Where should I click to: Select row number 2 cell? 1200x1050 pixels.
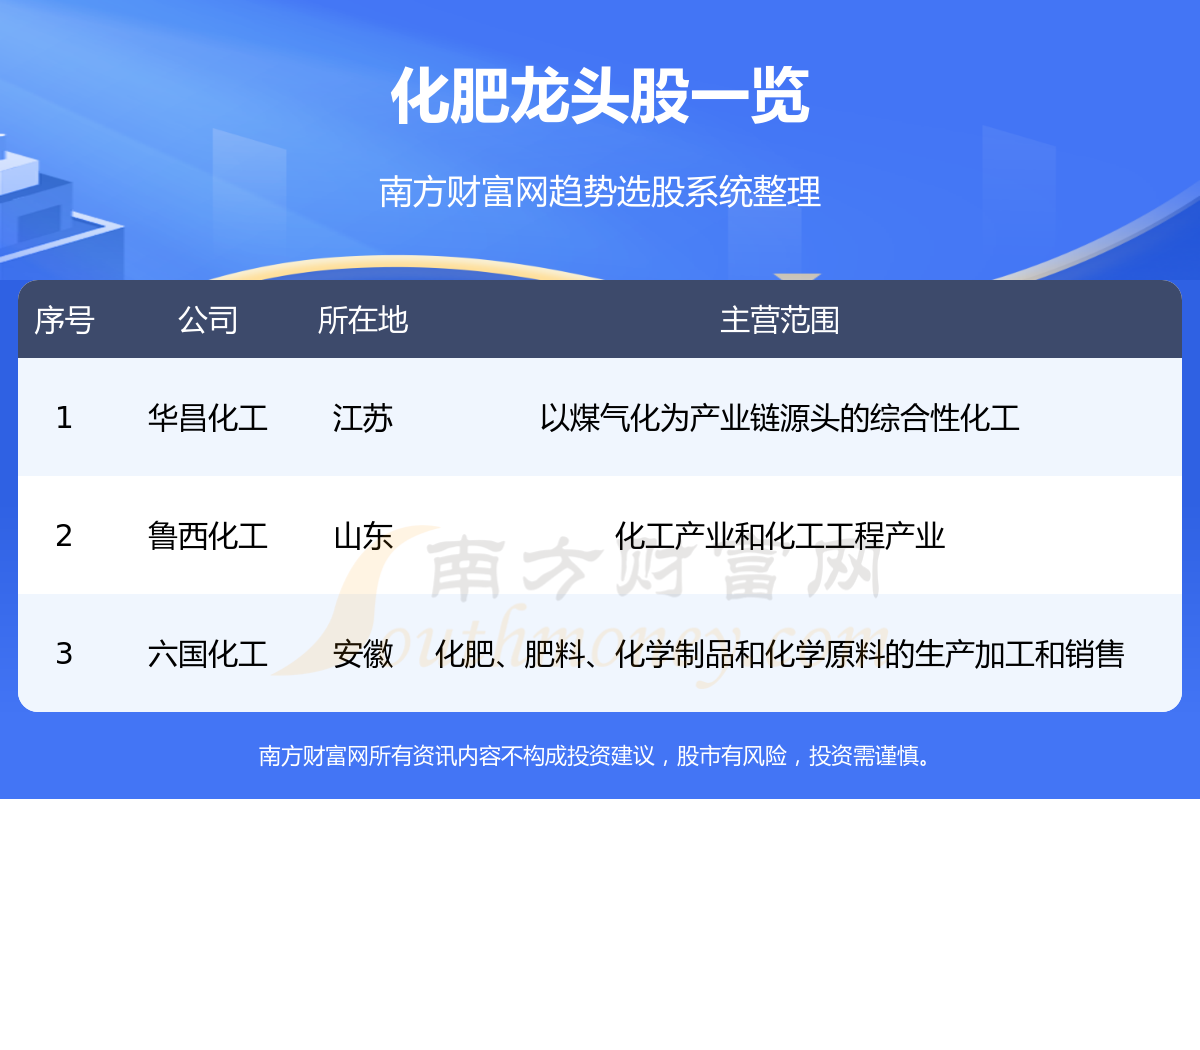(x=64, y=535)
